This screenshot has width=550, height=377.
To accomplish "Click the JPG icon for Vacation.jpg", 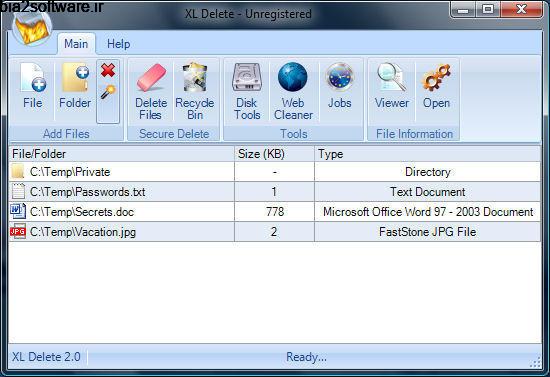I will coord(18,231).
